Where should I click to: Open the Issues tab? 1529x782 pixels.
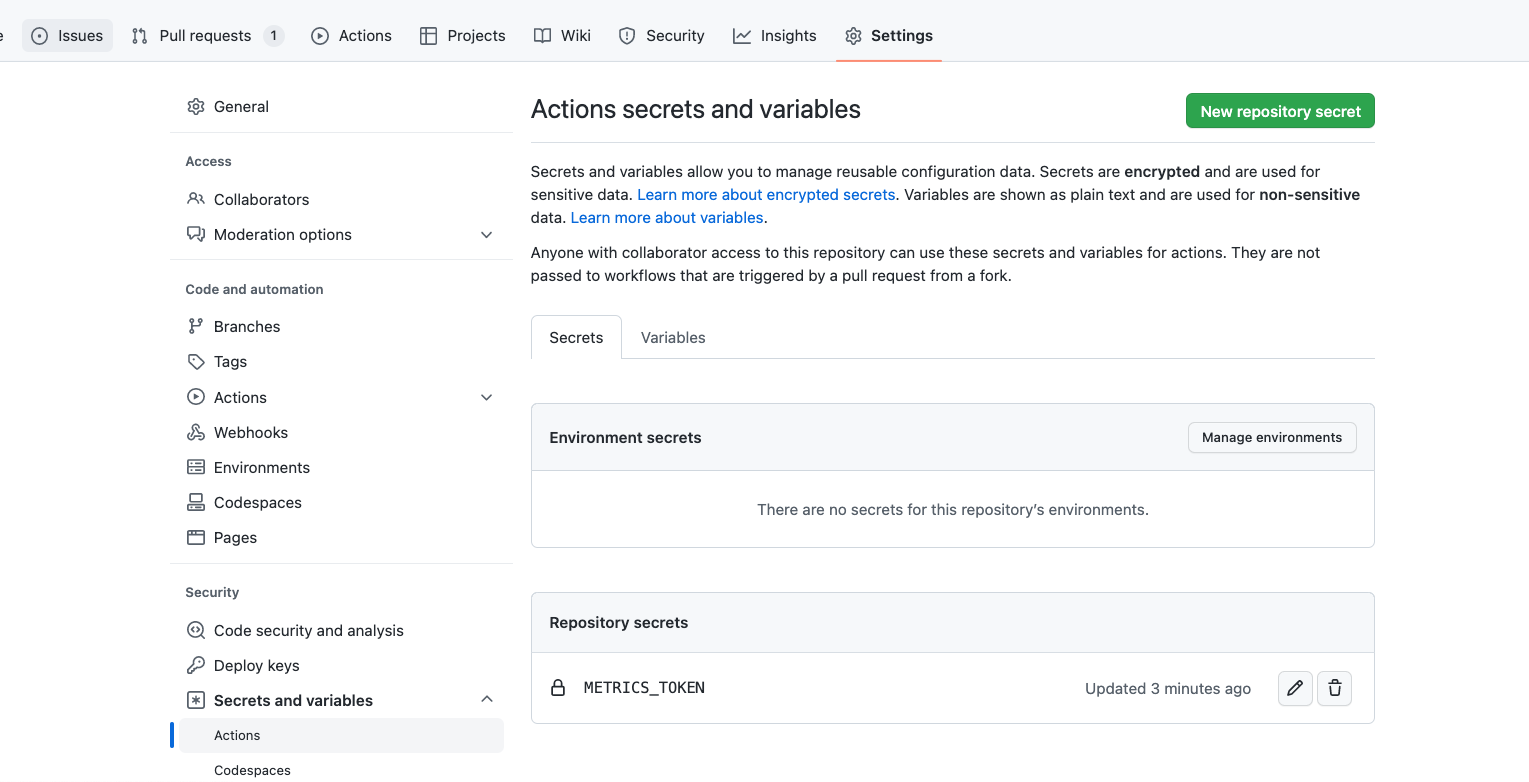(x=68, y=36)
